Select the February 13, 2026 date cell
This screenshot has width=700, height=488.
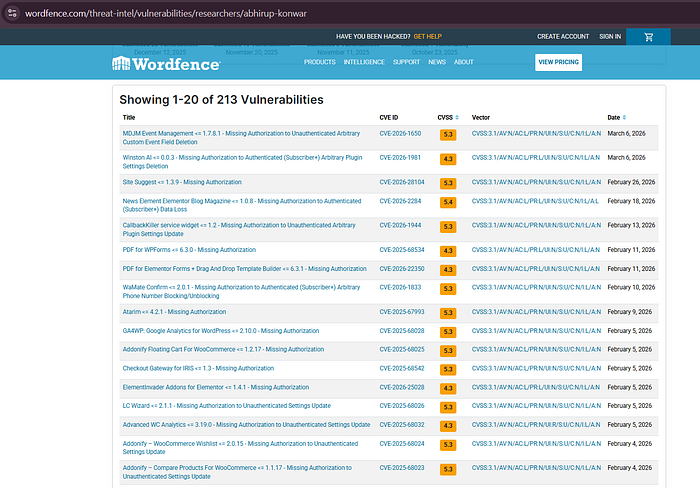tap(631, 225)
